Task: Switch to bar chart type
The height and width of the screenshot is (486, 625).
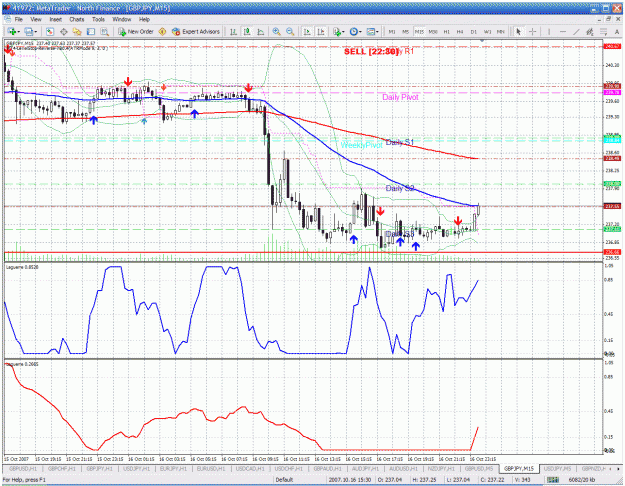Action: point(234,31)
